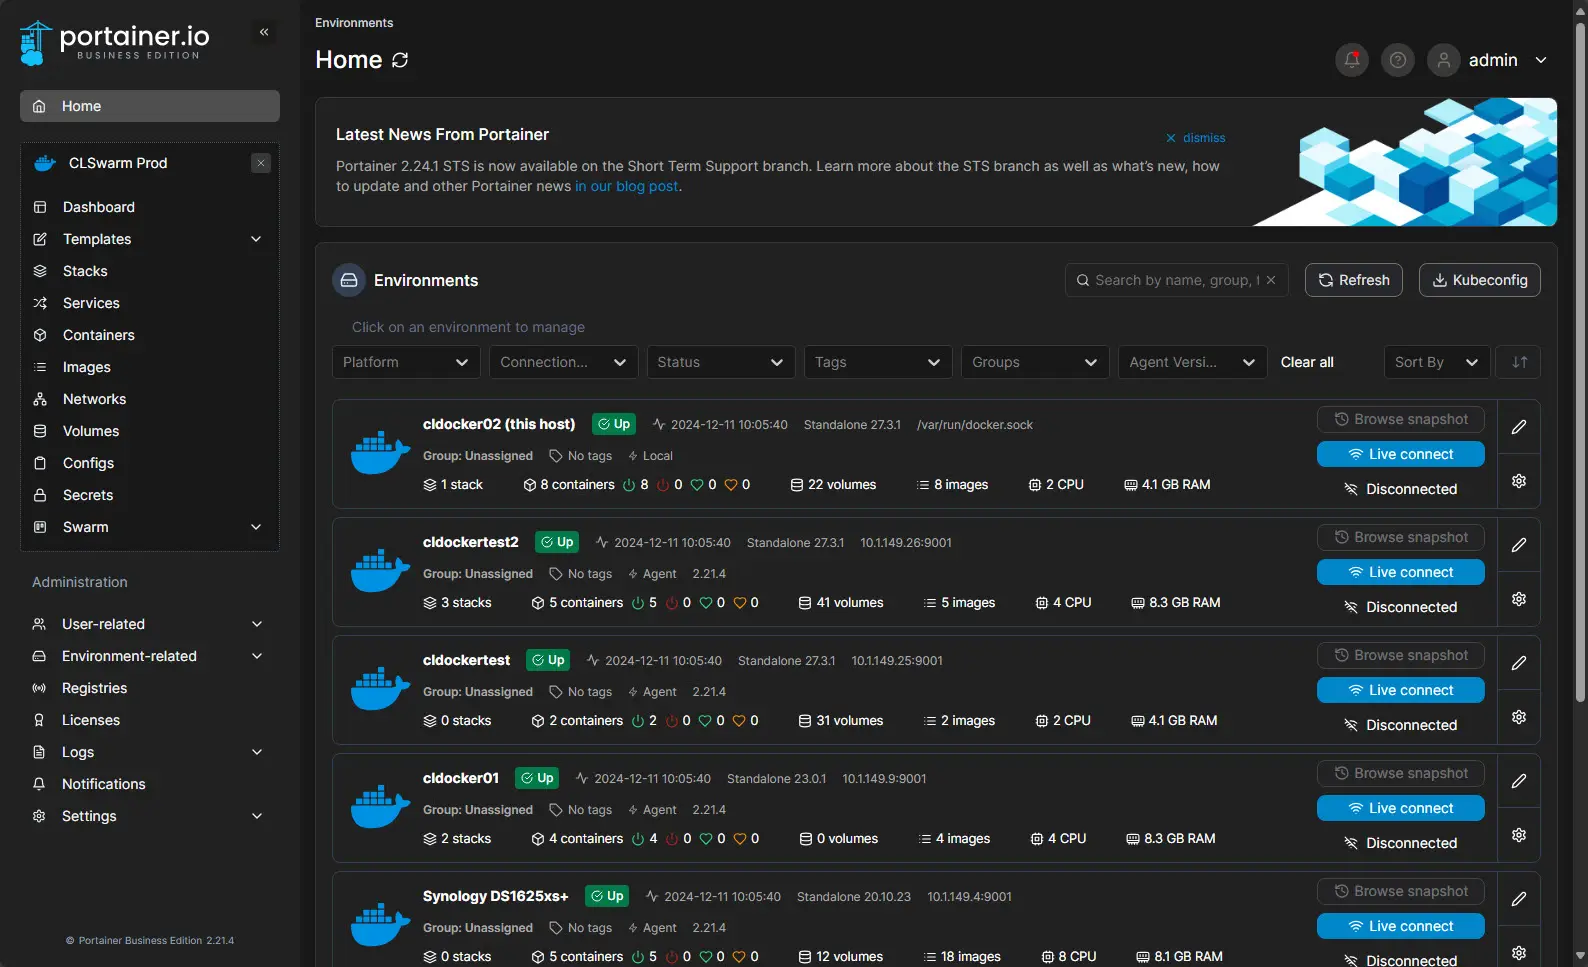1588x967 pixels.
Task: Click the Environments section header icon
Action: point(349,280)
